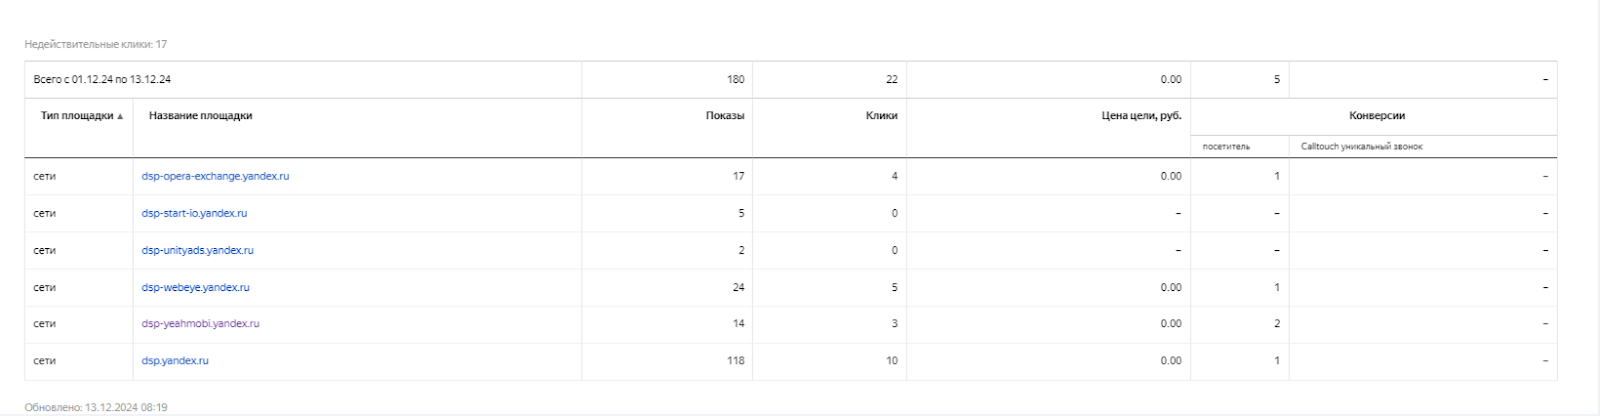Viewport: 1600px width, 416px height.
Task: Open the dsp-start-io.yandex.ru site link
Action: click(194, 213)
